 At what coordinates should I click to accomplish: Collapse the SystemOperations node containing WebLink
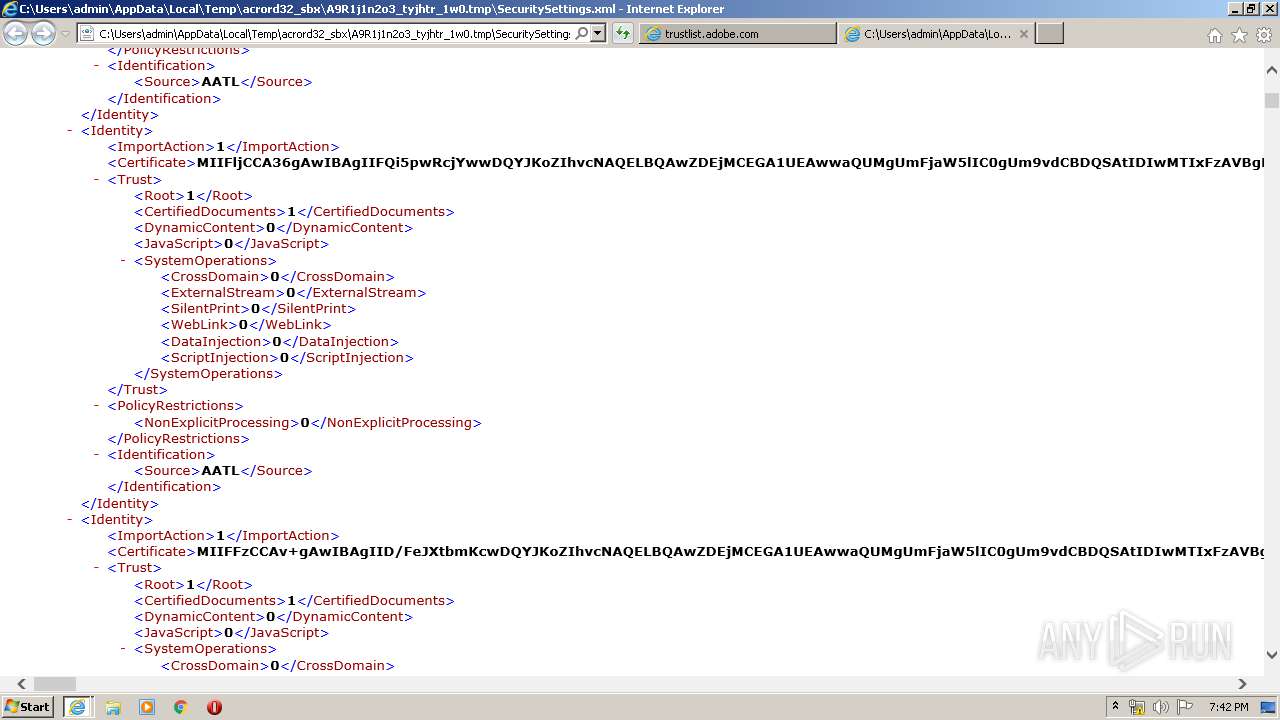coord(124,260)
